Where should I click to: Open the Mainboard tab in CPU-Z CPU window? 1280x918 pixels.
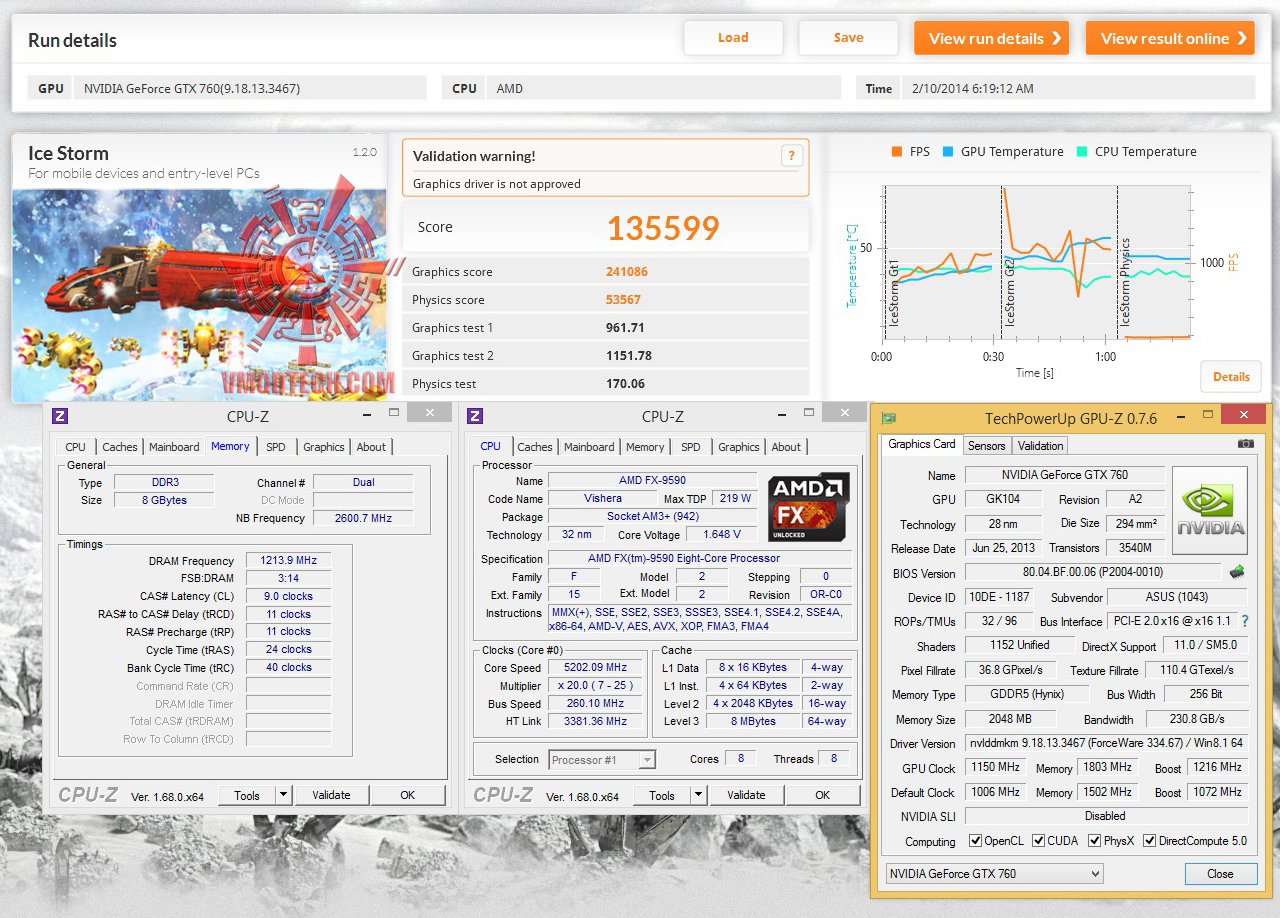tap(589, 447)
